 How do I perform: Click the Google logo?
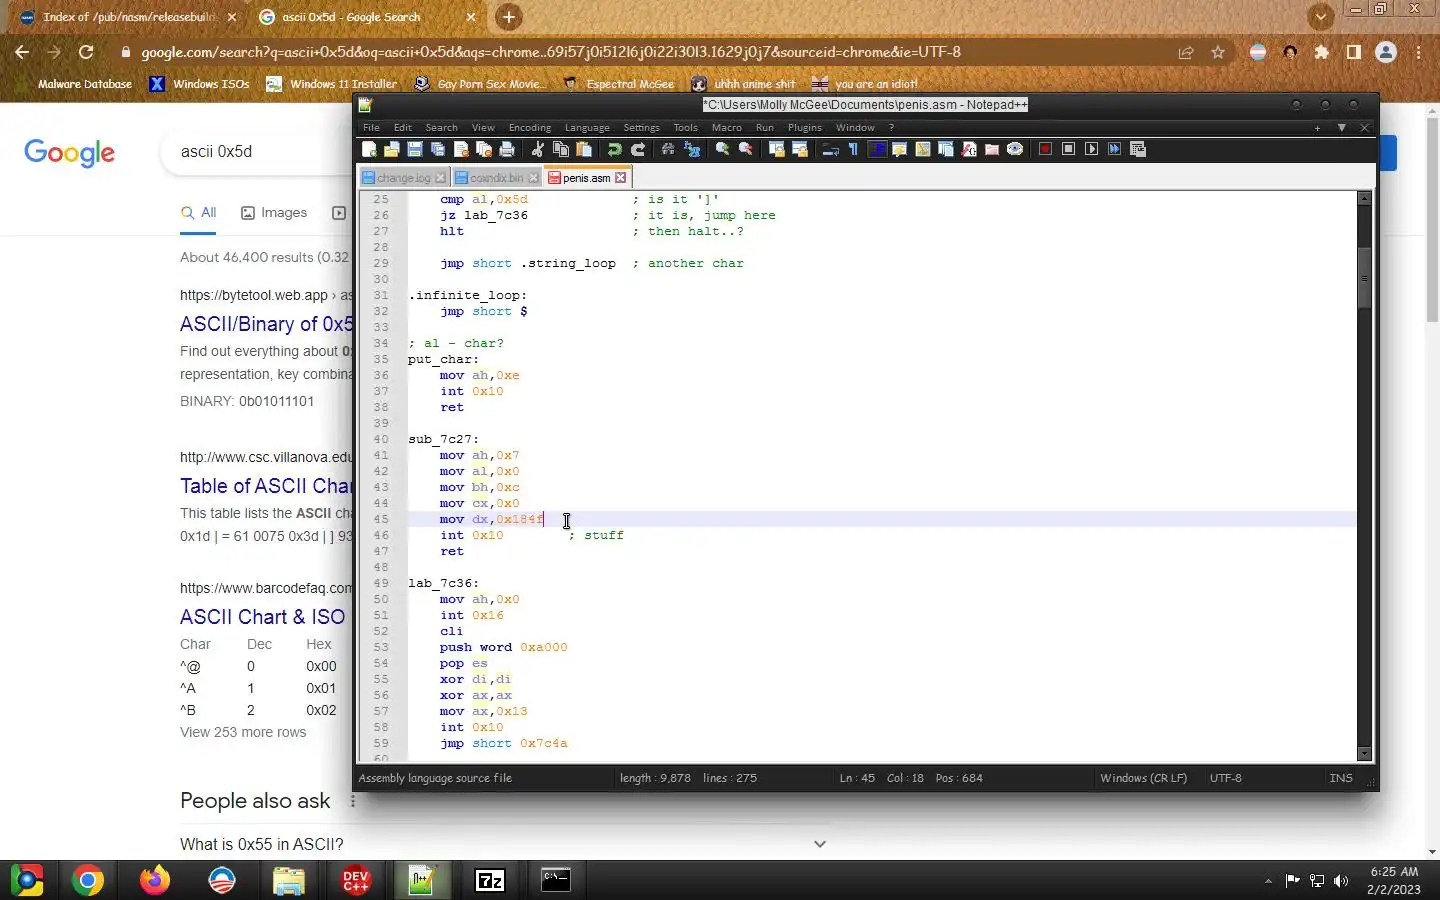69,153
